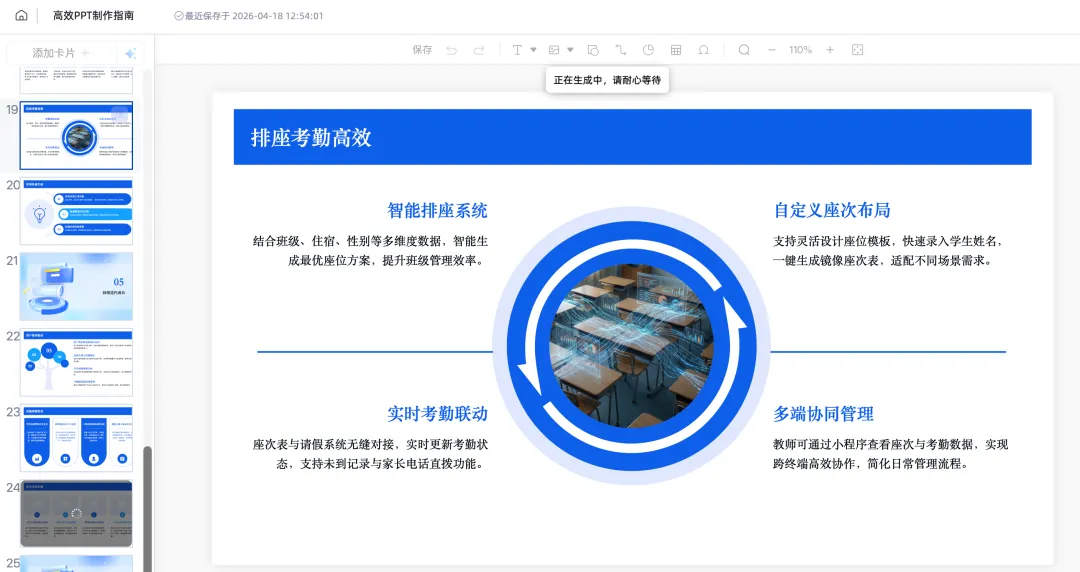The image size is (1080, 572).
Task: Click the heading 自定义座次布局
Action: [832, 210]
